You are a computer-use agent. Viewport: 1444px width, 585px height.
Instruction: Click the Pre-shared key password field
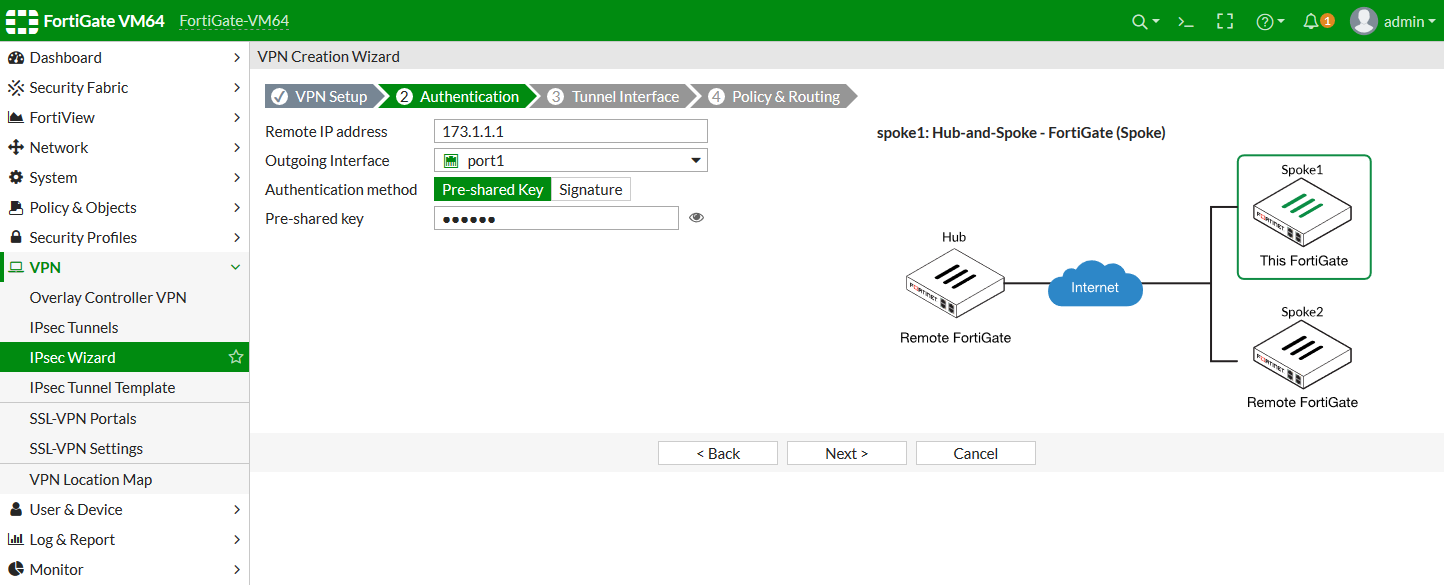[x=556, y=218]
